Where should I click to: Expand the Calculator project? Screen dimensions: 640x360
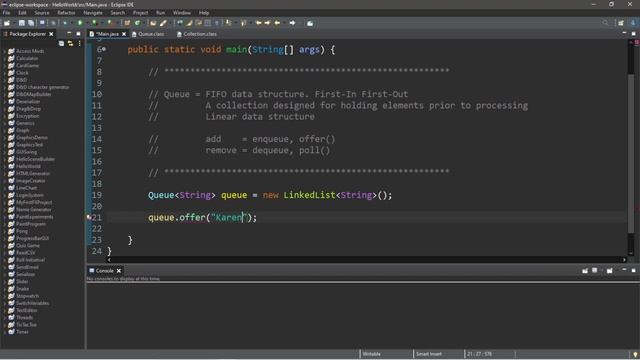[x=5, y=58]
